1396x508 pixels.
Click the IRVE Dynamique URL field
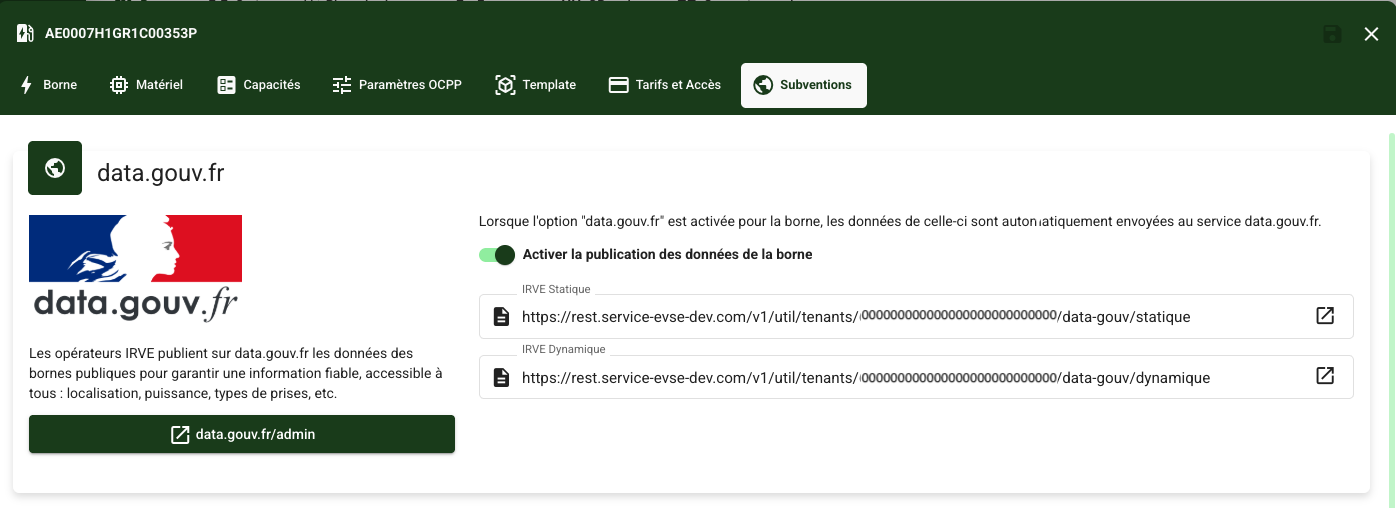(916, 377)
